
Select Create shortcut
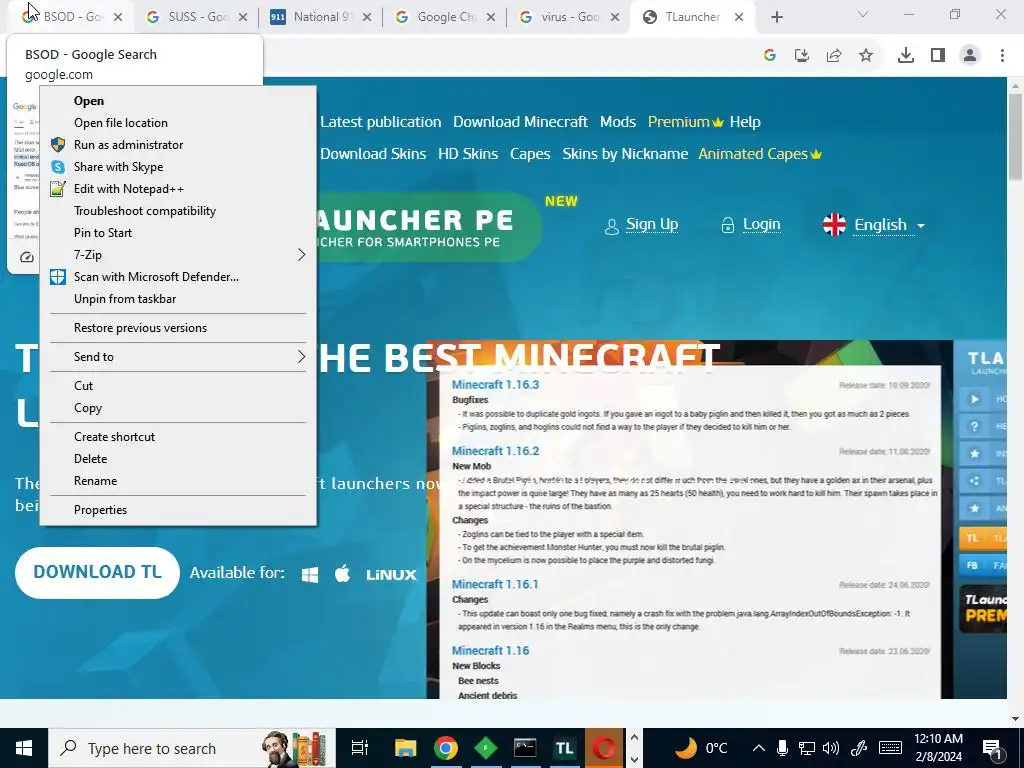114,437
